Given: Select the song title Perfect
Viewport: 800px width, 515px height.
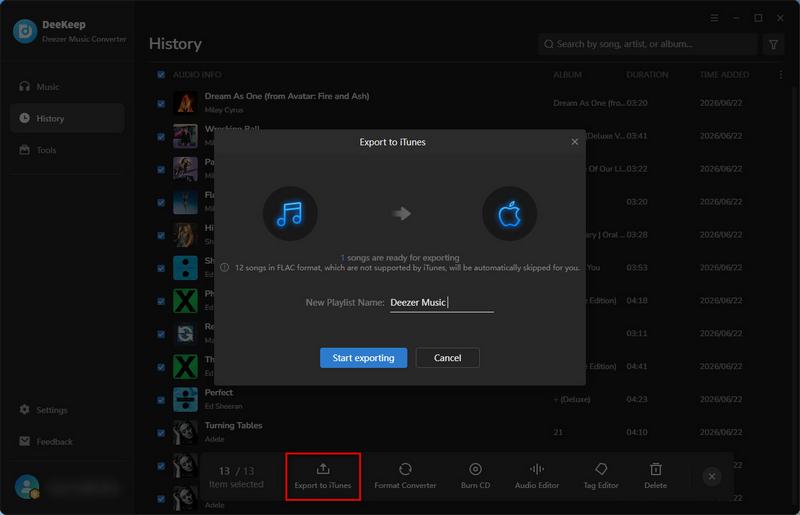Looking at the screenshot, I should [218, 393].
